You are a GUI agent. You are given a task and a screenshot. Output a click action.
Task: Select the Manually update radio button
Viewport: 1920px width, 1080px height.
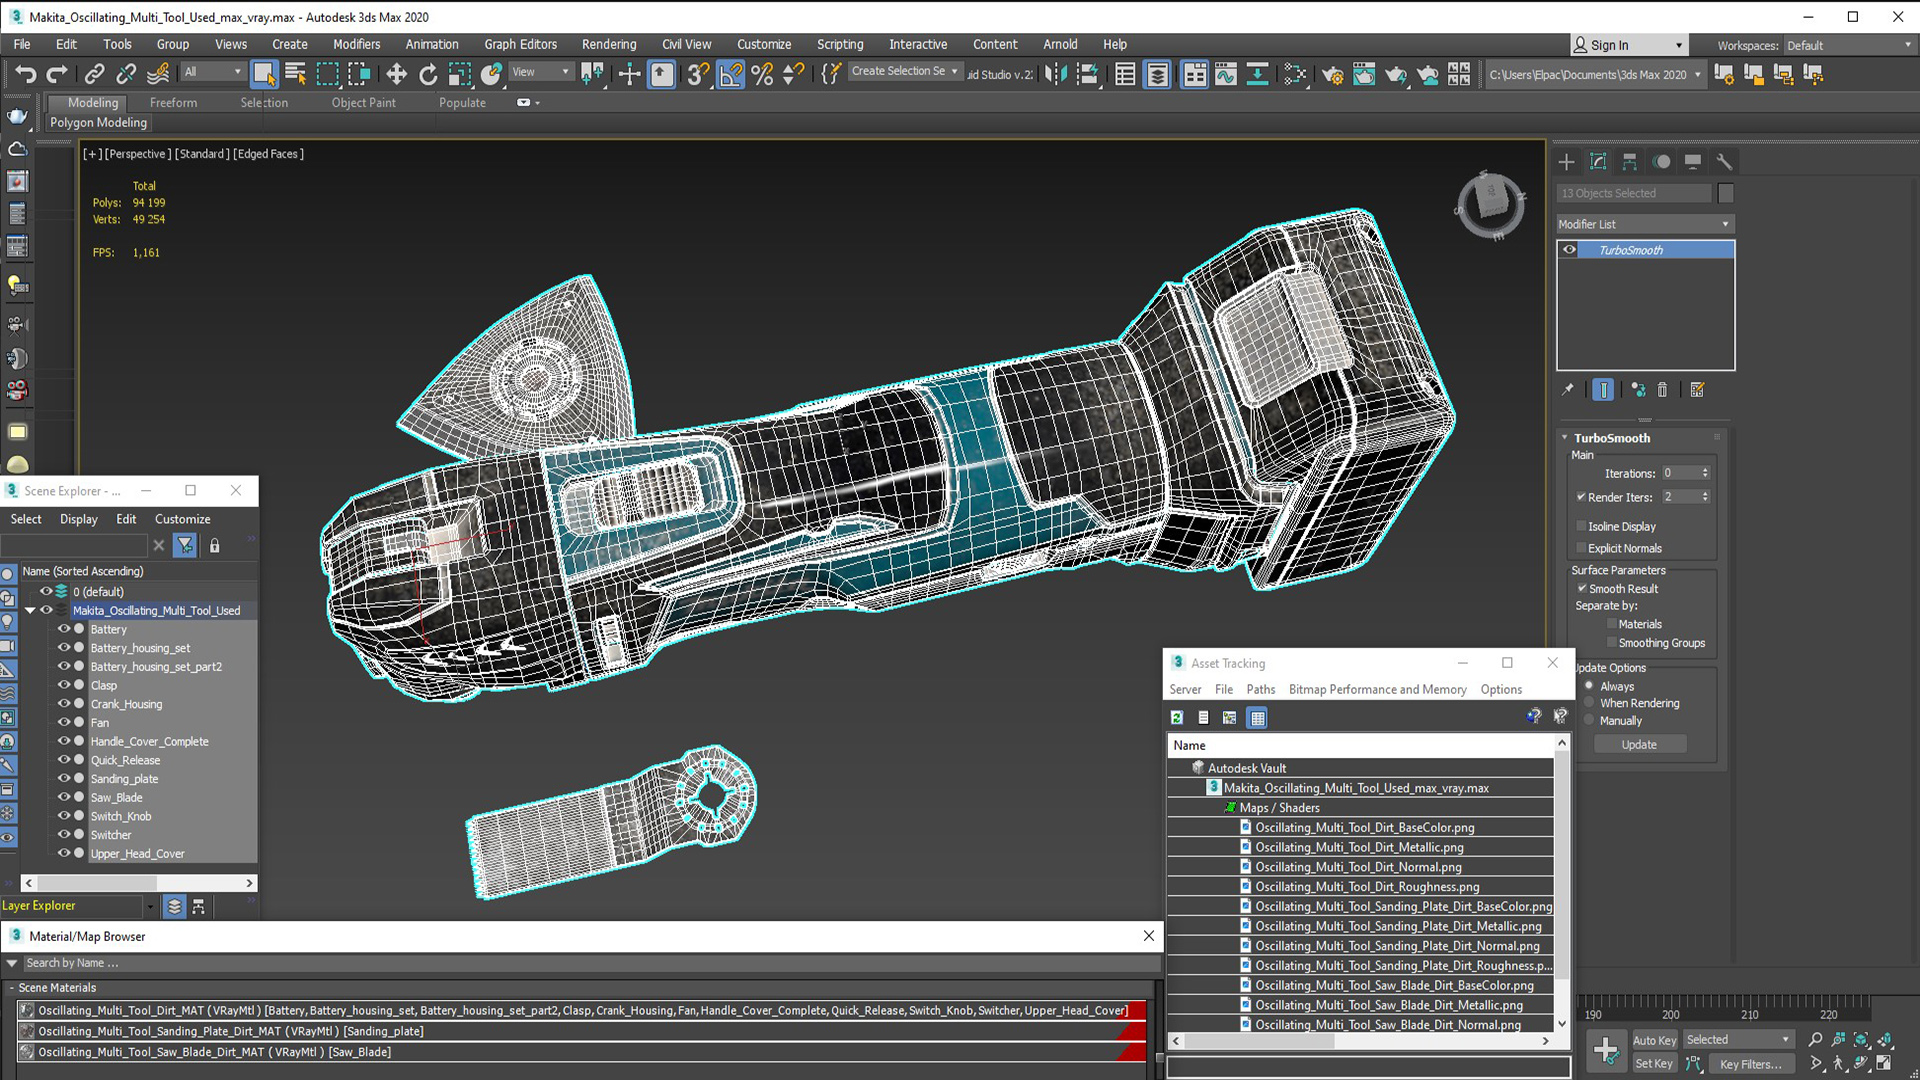(x=1589, y=720)
